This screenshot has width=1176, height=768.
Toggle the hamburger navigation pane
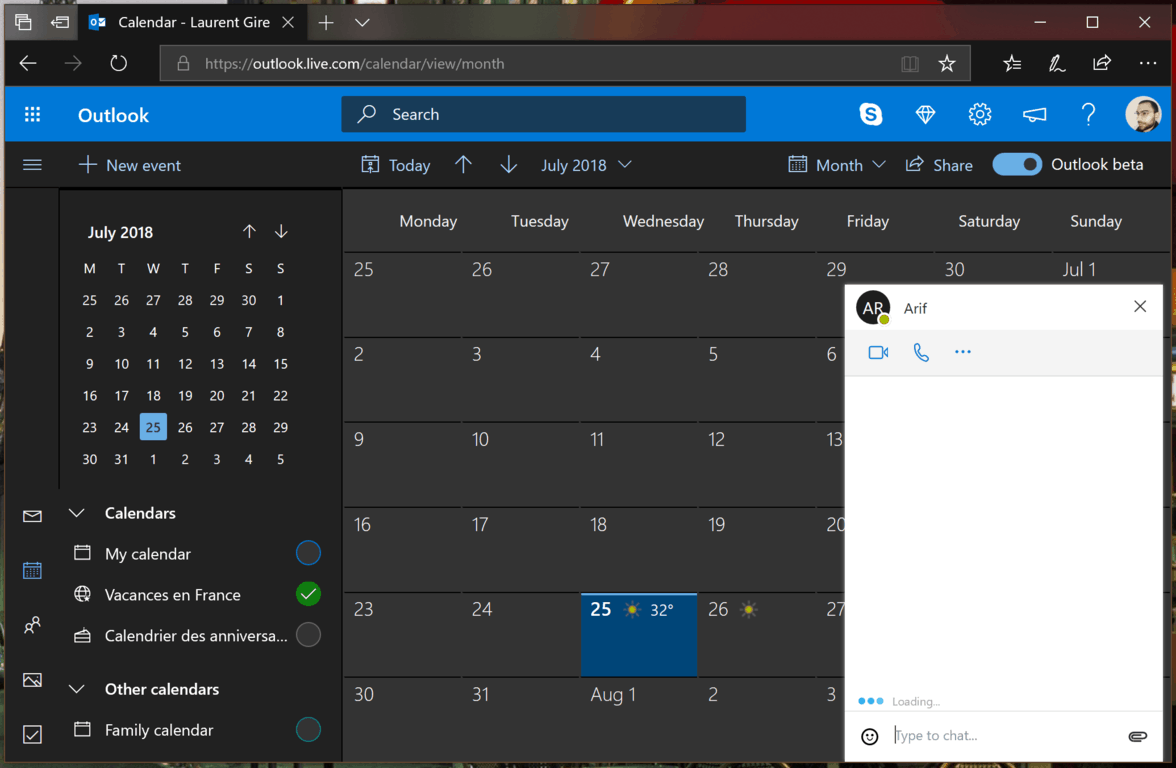click(32, 165)
